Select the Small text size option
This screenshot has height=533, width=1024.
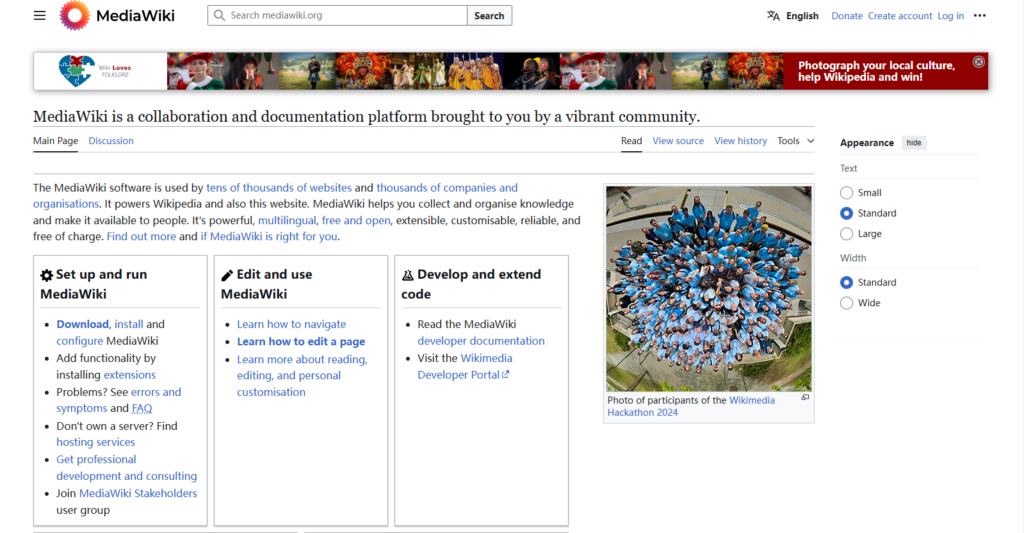pyautogui.click(x=847, y=193)
